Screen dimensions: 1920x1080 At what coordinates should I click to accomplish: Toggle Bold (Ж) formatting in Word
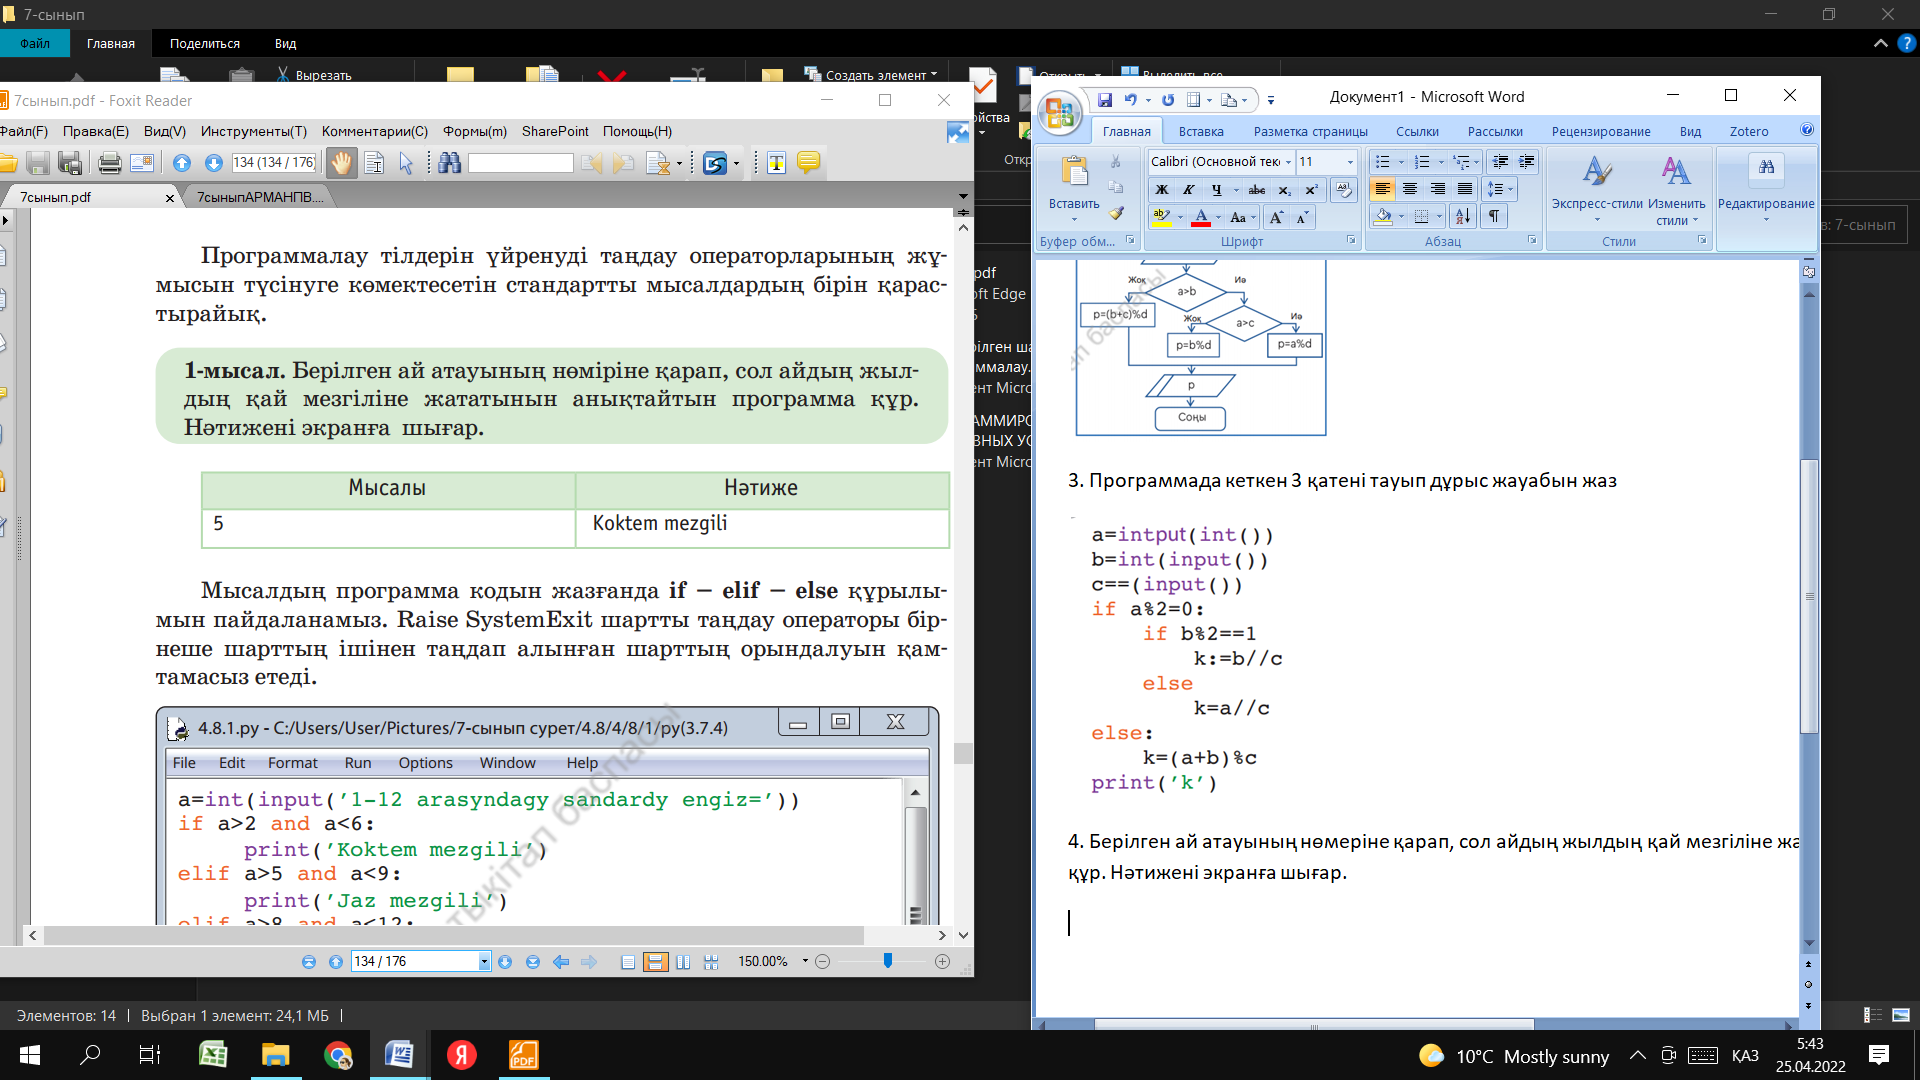[x=1161, y=189]
